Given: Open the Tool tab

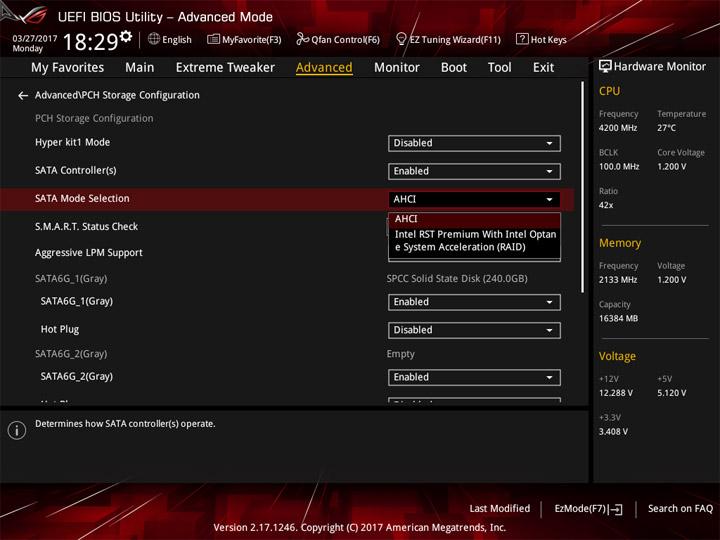Looking at the screenshot, I should coord(500,68).
